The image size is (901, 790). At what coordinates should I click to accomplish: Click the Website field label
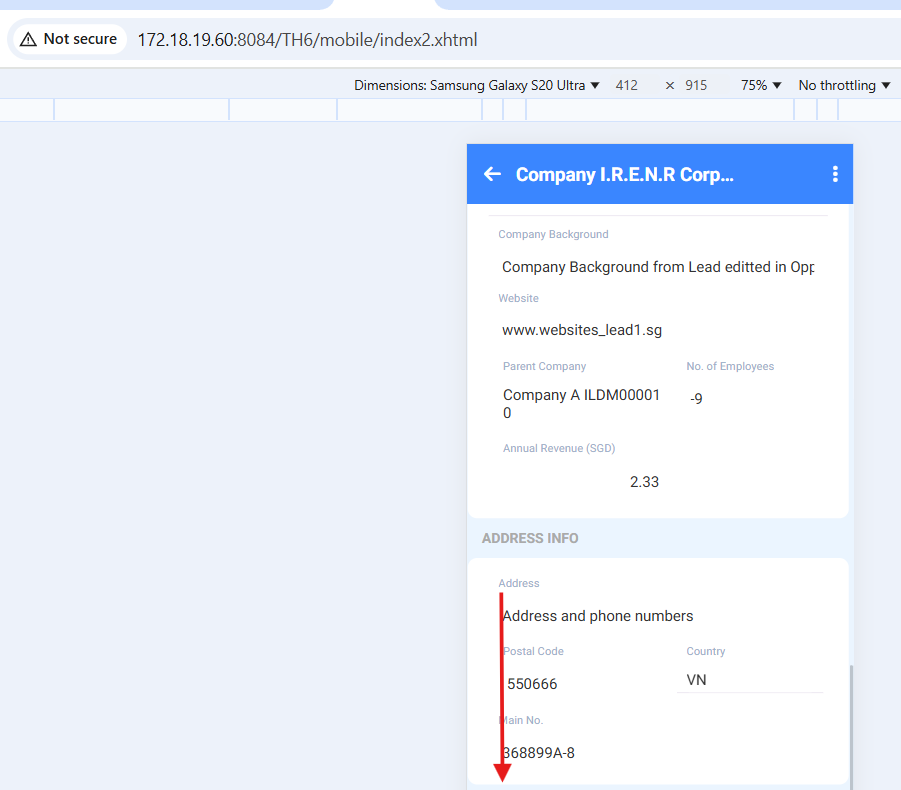tap(518, 298)
